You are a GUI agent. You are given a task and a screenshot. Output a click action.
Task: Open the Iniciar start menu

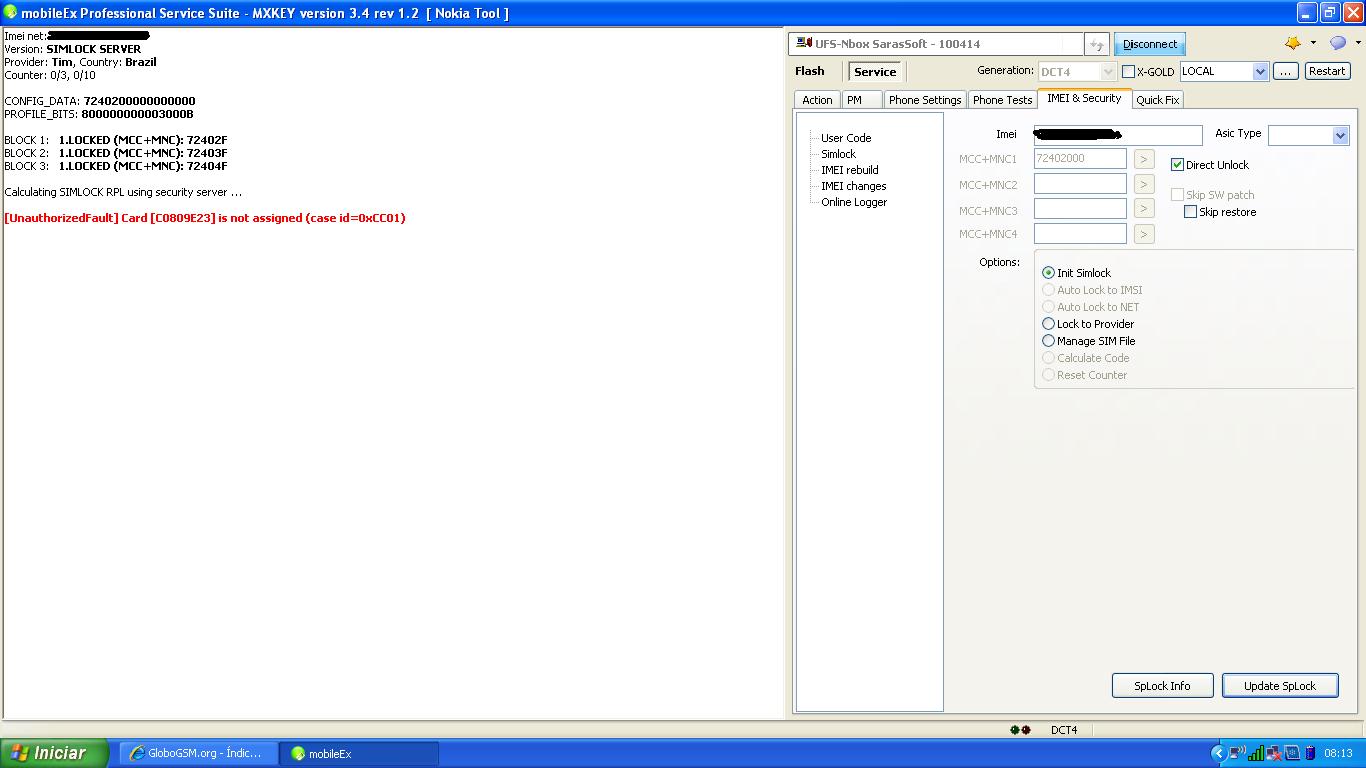(55, 753)
